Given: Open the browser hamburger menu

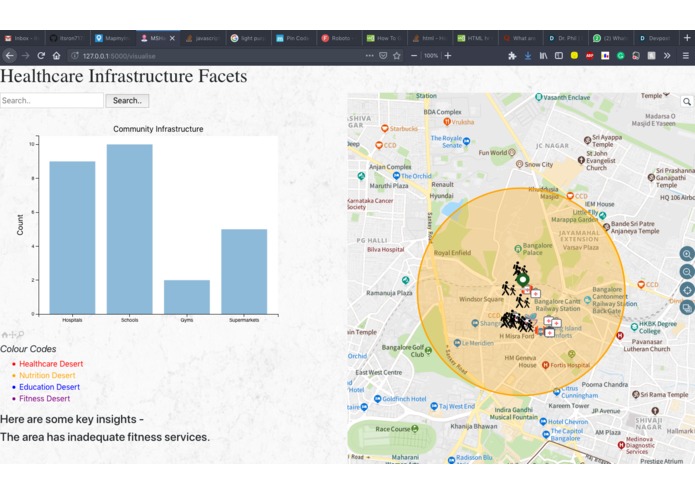Looking at the screenshot, I should pos(685,56).
